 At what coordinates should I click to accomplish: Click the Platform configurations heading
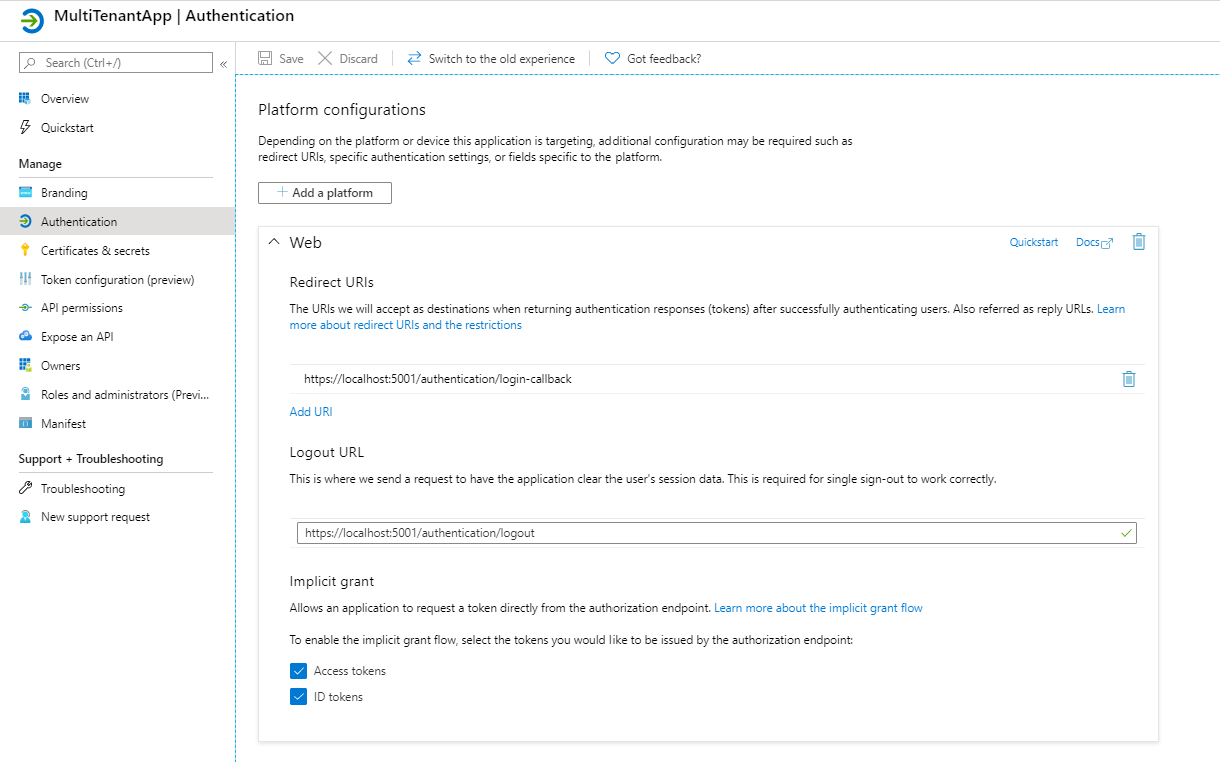point(342,110)
